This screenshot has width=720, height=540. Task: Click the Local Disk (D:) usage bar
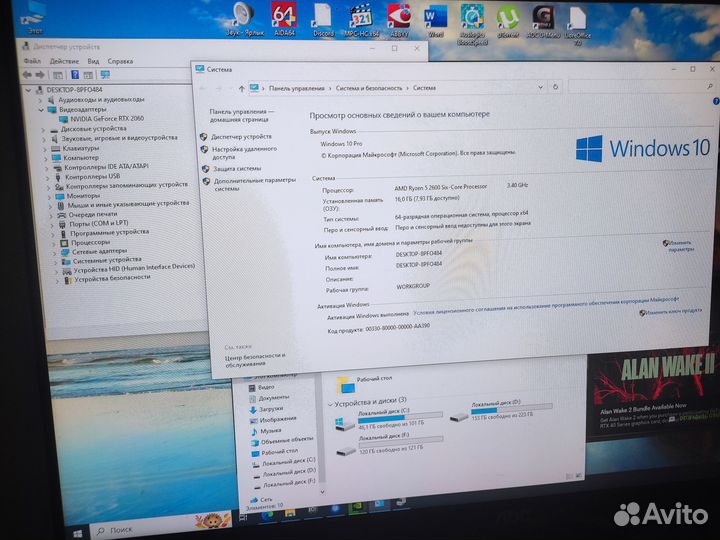click(x=511, y=409)
